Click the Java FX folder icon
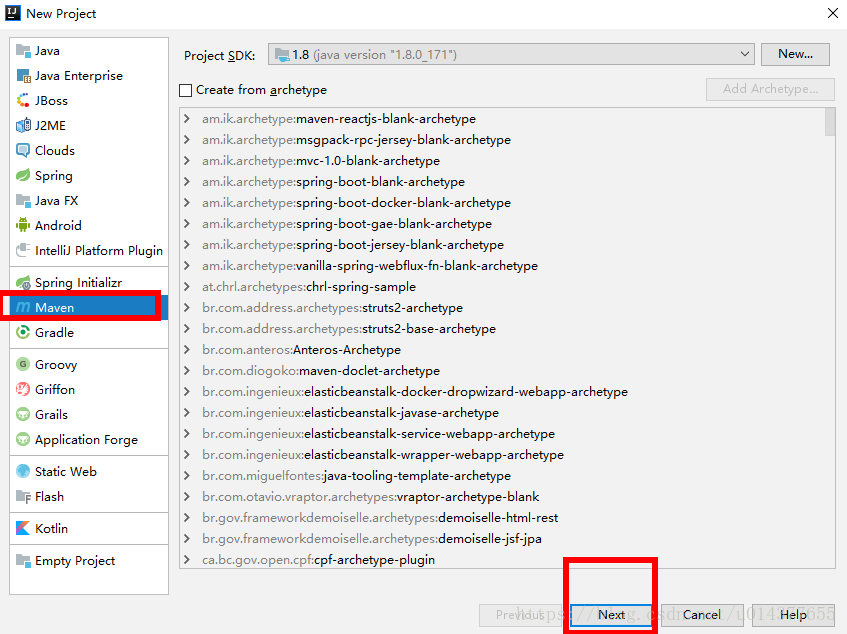This screenshot has width=847, height=634. (x=23, y=200)
